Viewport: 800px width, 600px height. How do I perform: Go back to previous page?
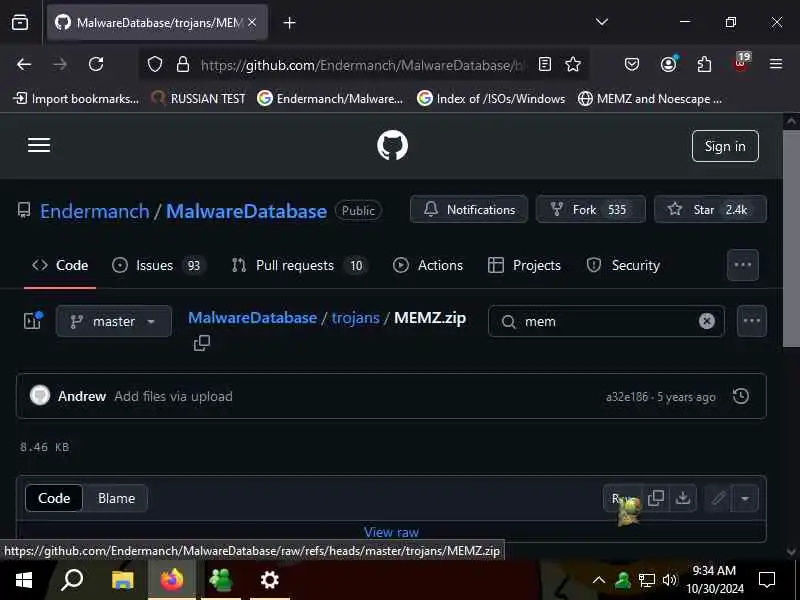(x=24, y=64)
